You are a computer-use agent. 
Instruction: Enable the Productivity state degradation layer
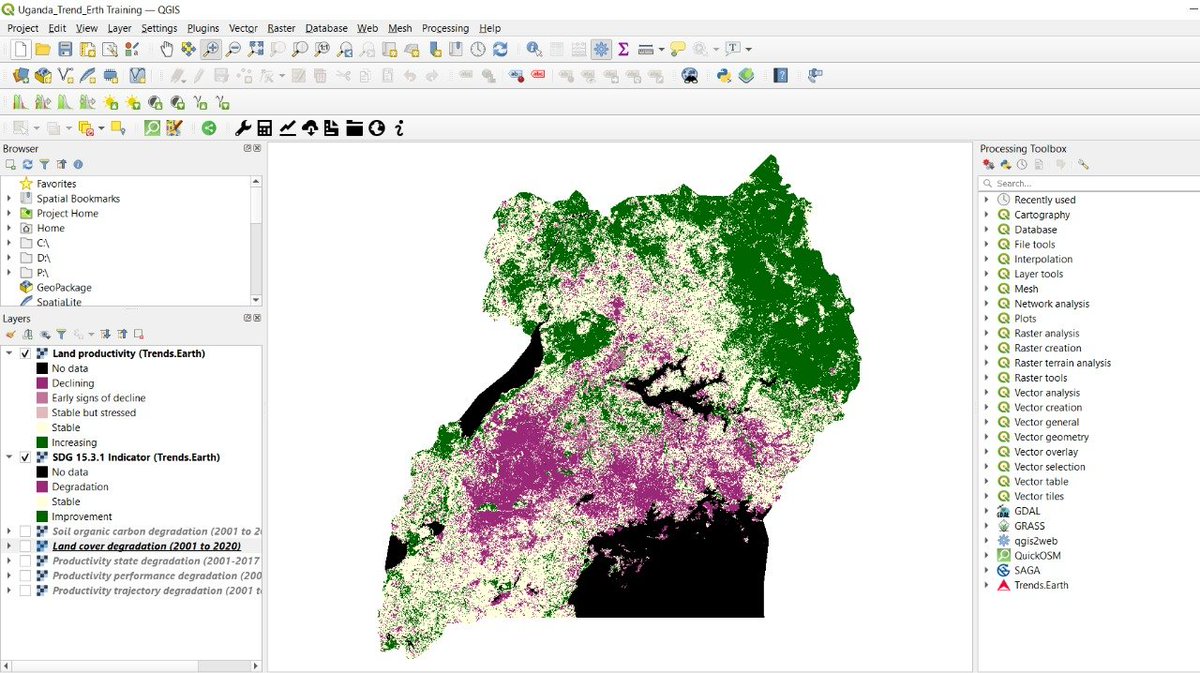pos(26,561)
